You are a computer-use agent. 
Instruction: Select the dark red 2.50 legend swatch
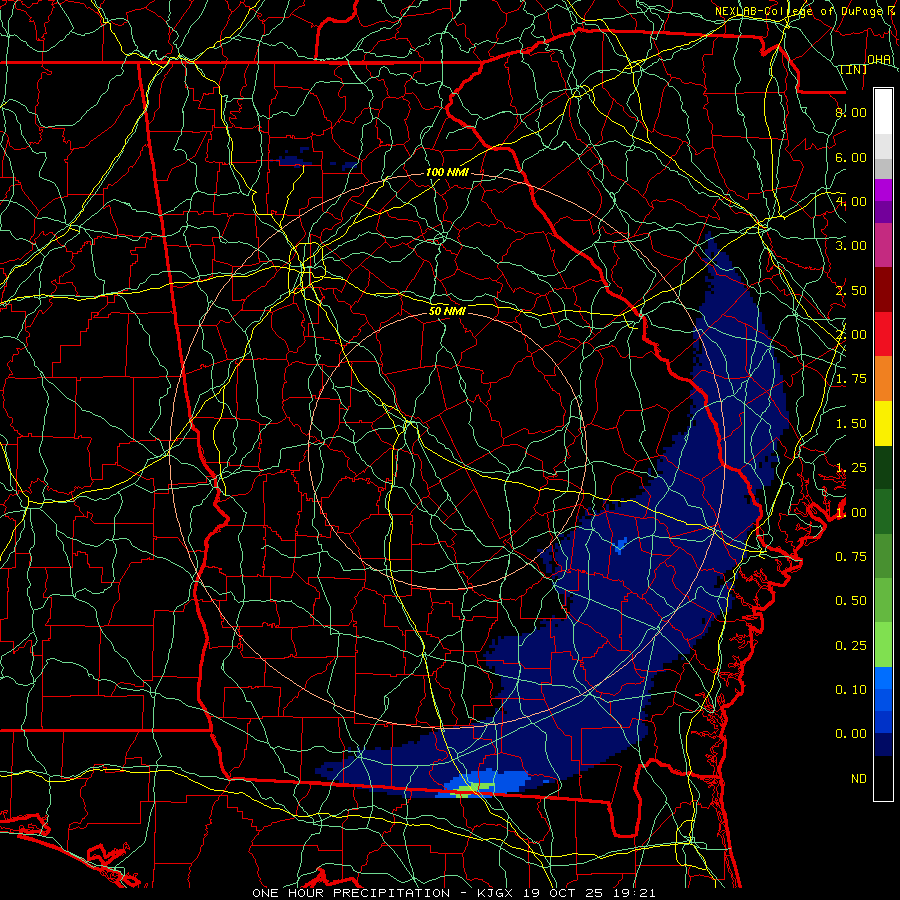883,290
